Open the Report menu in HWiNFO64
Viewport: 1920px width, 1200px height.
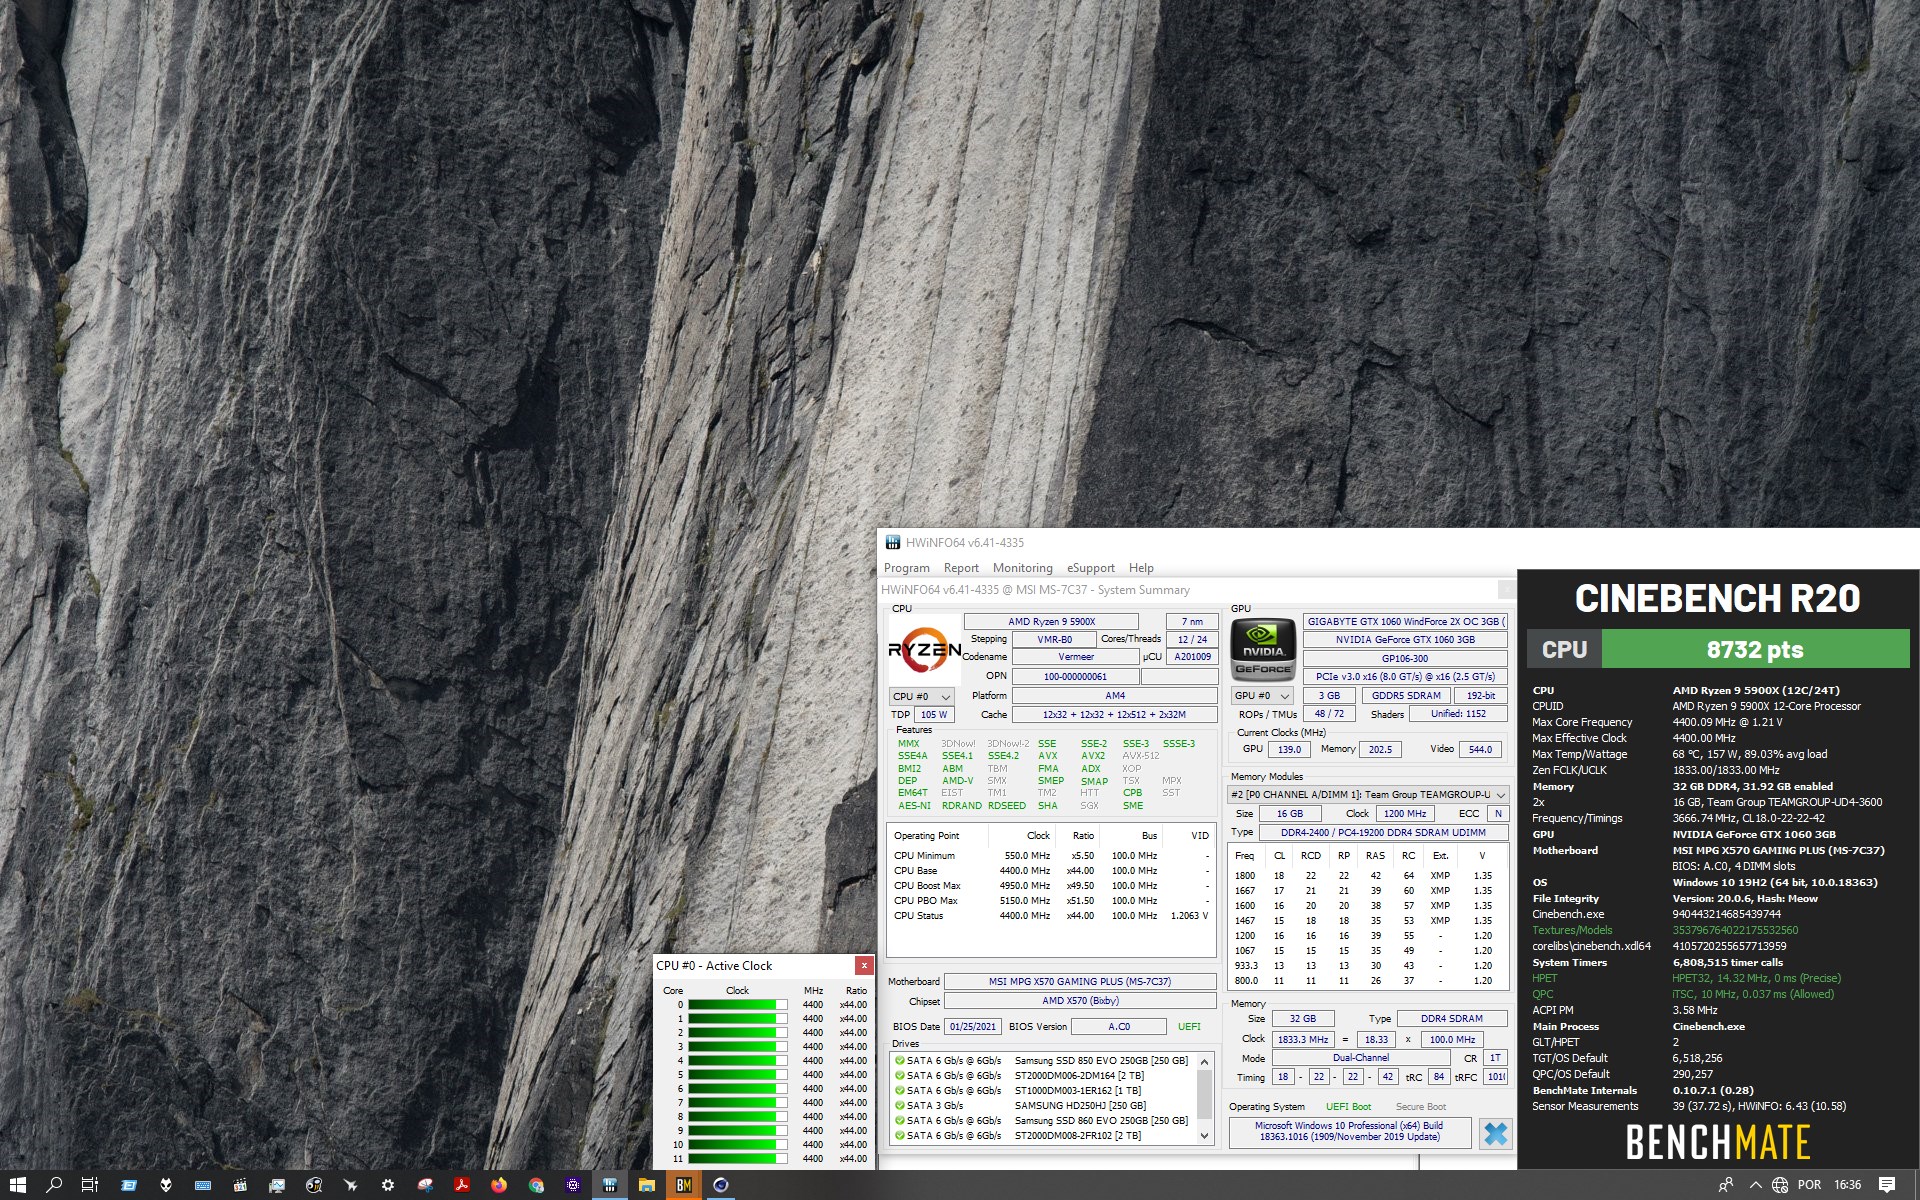pos(961,568)
